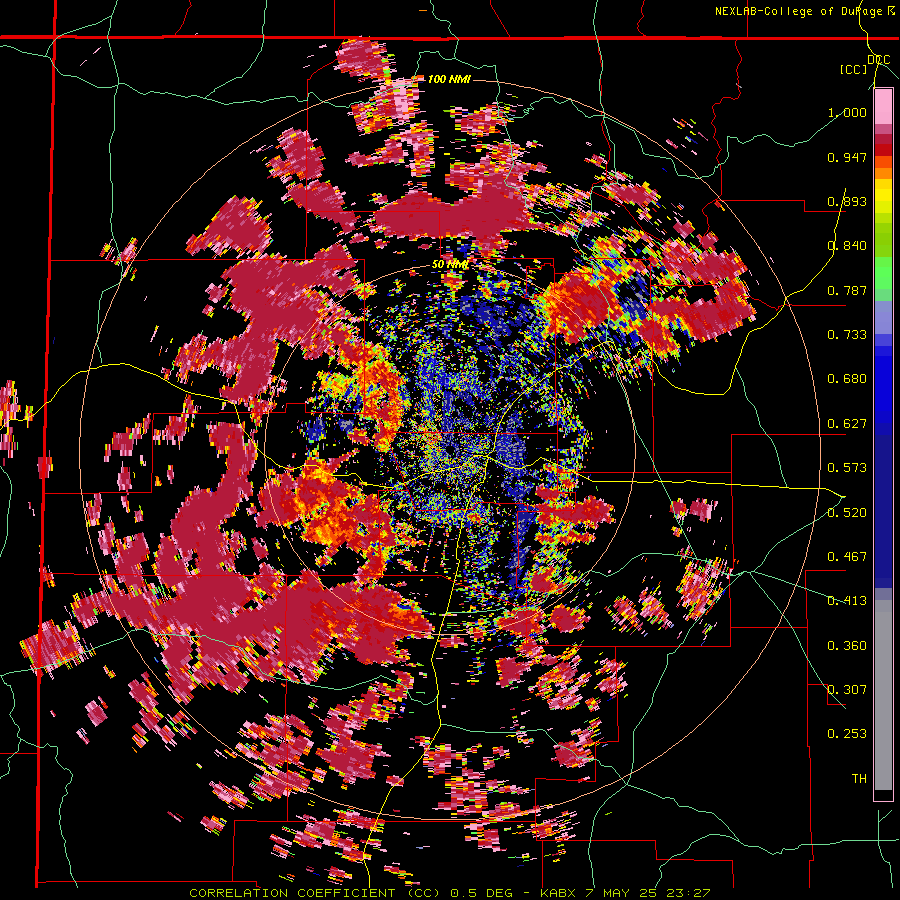Pick the gray band of the color bar
The image size is (900, 900).
[x=883, y=695]
